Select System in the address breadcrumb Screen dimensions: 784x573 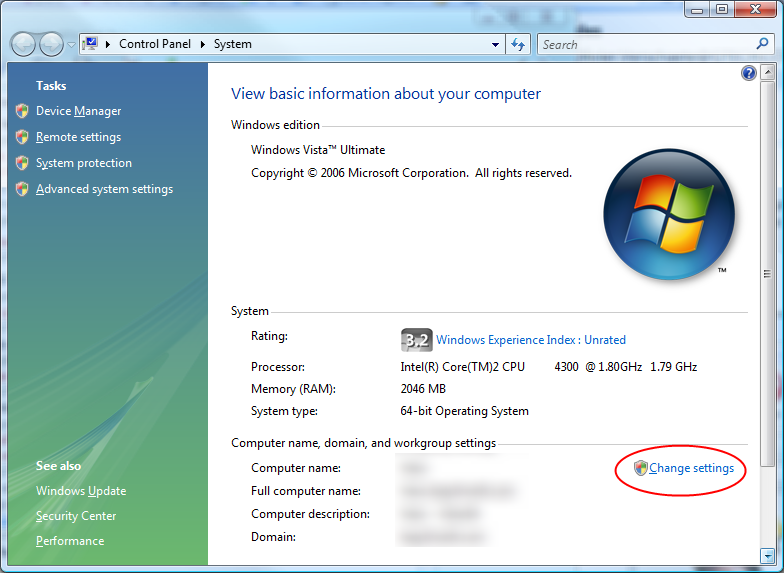[232, 44]
